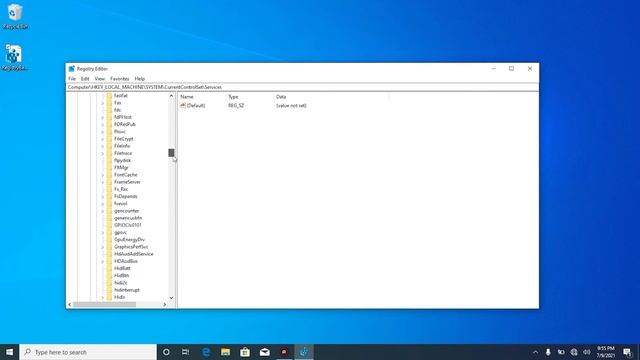
Task: Open the volume control tray icon
Action: (x=587, y=352)
